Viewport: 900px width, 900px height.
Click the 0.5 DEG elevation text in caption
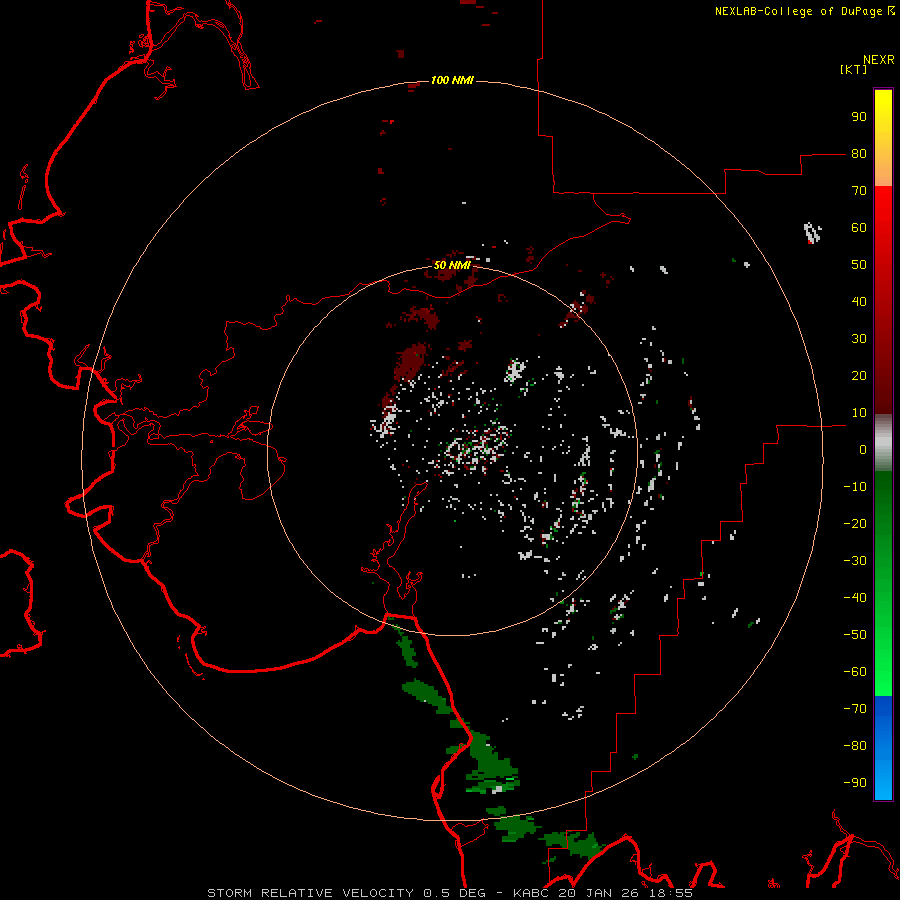pyautogui.click(x=454, y=893)
